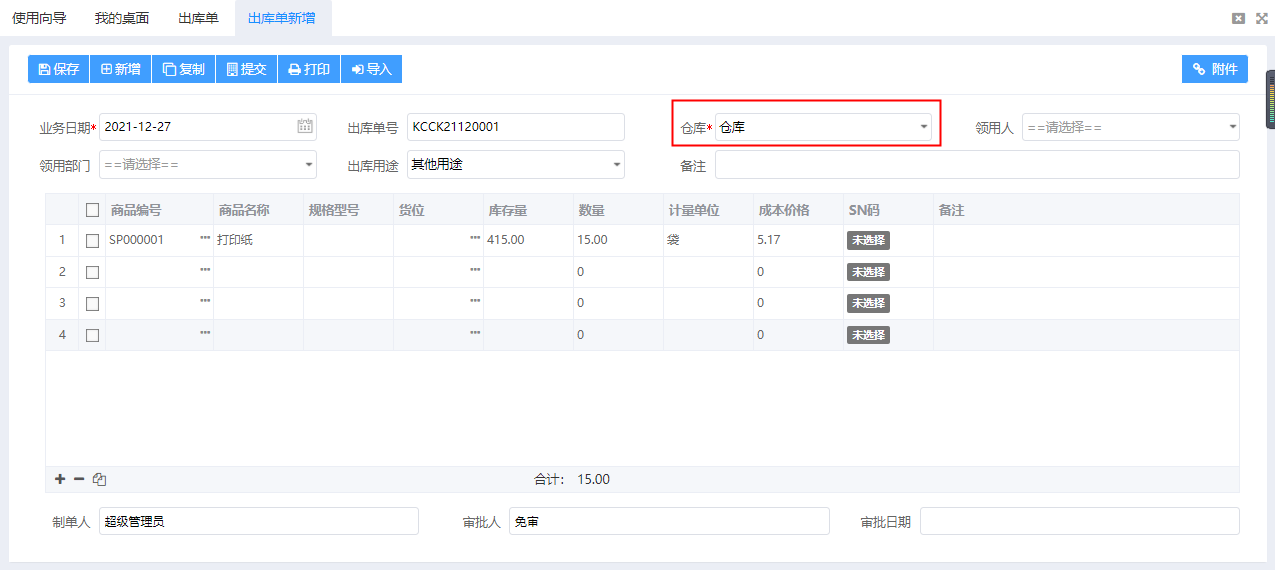Open the 领用人 dropdown

pyautogui.click(x=1130, y=127)
